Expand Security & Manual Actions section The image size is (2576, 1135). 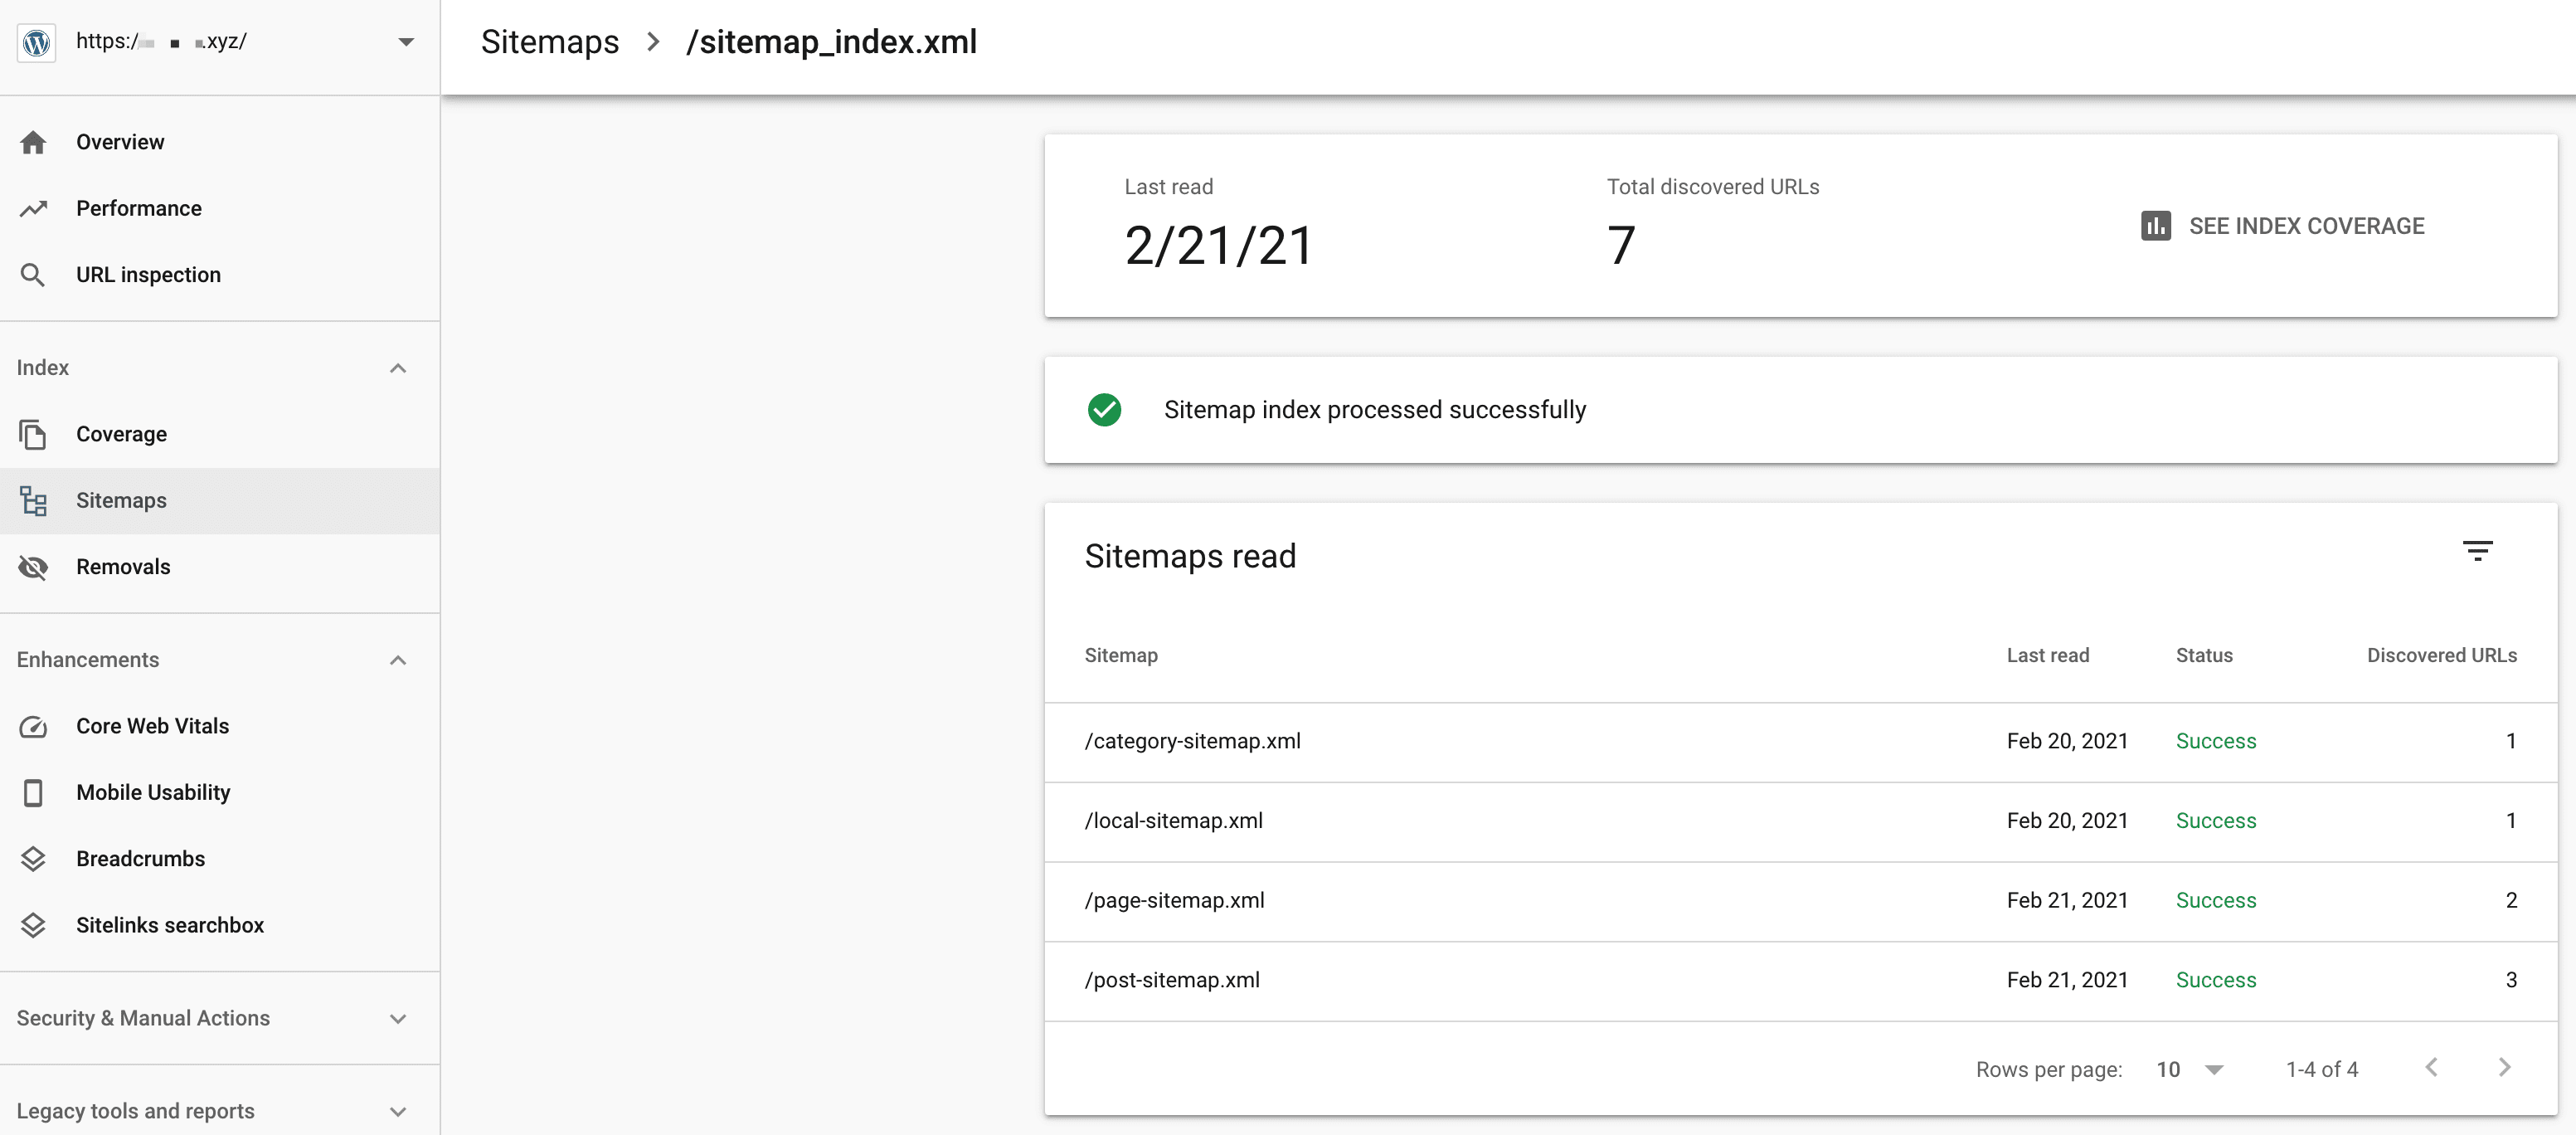tap(398, 1018)
